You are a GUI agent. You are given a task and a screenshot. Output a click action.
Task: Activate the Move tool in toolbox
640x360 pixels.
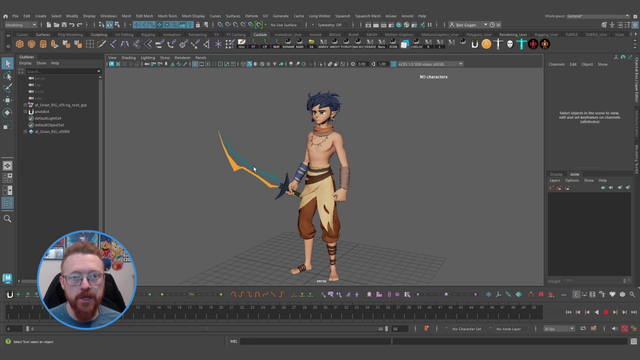(7, 100)
